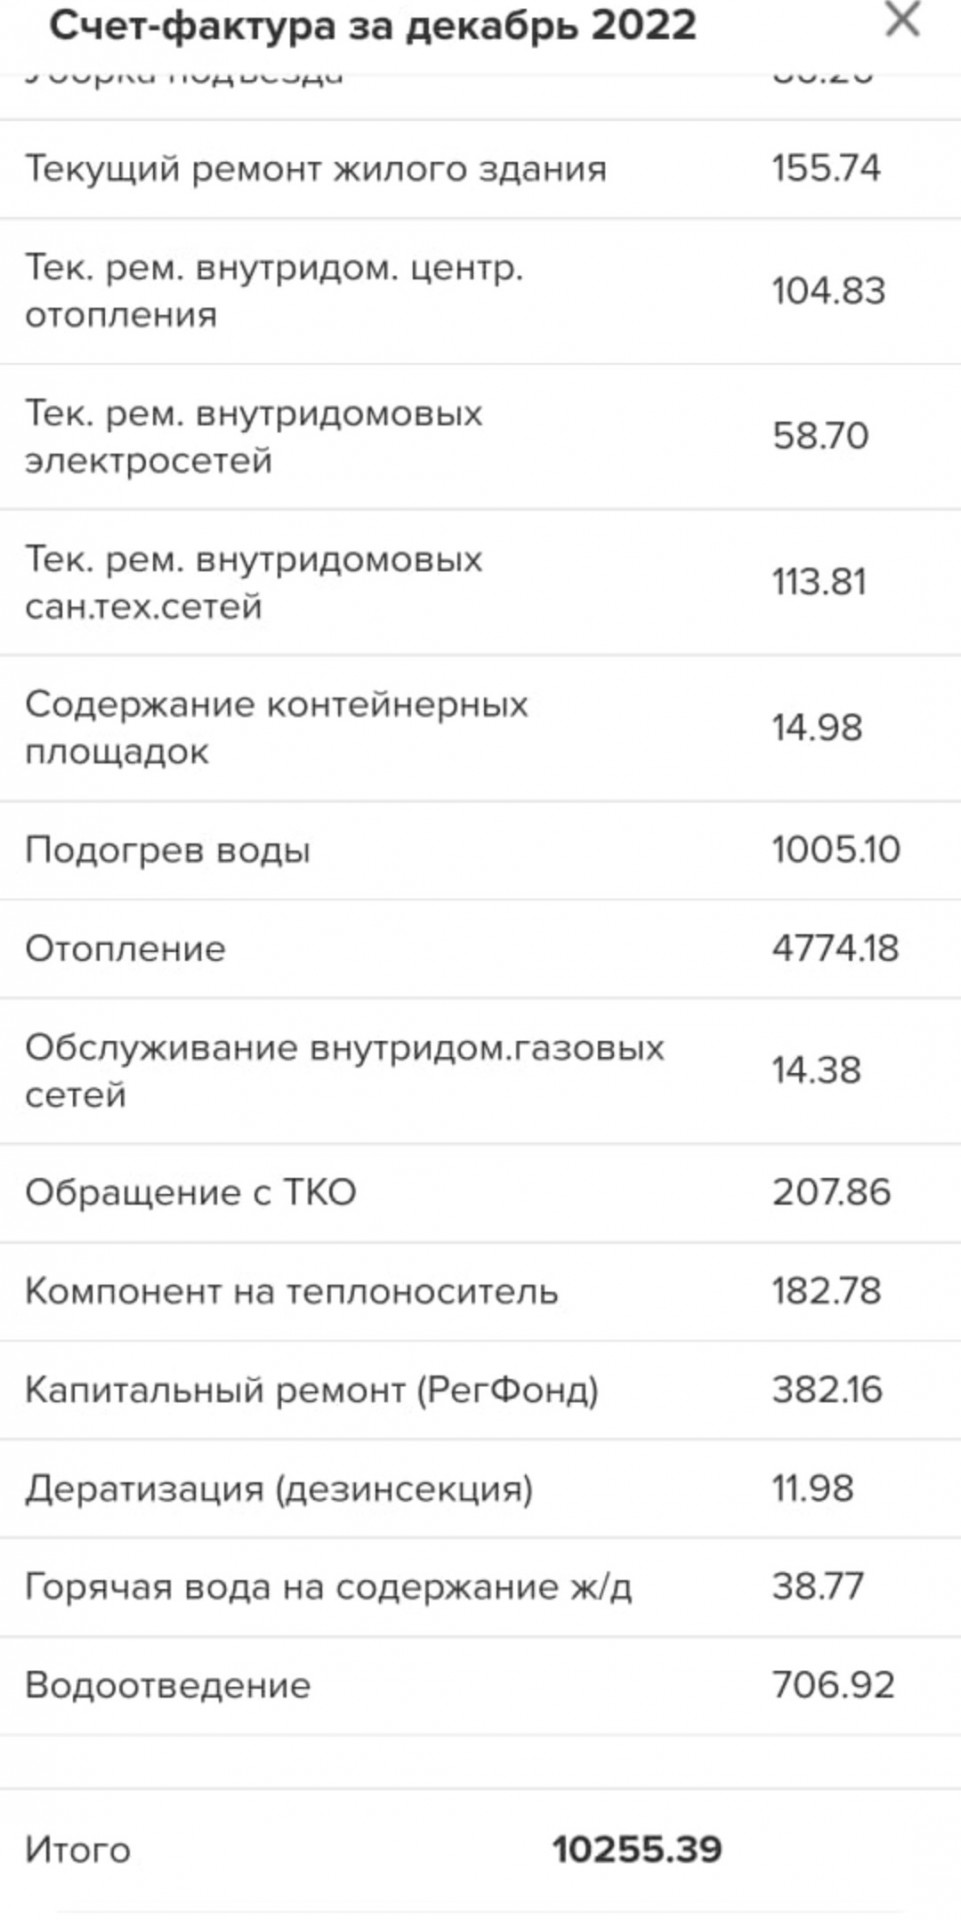Click the 1005.10 water heating amount
961x1920 pixels.
tap(836, 850)
